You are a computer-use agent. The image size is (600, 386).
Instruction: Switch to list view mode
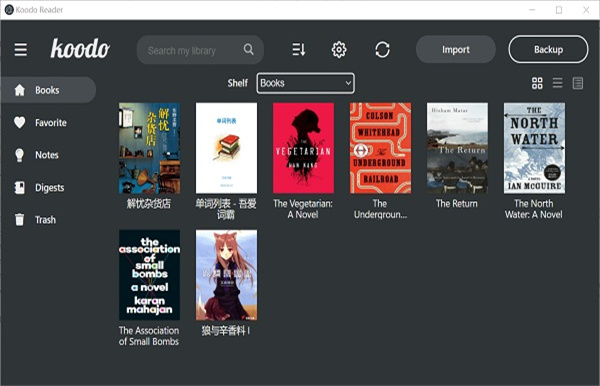tap(558, 83)
